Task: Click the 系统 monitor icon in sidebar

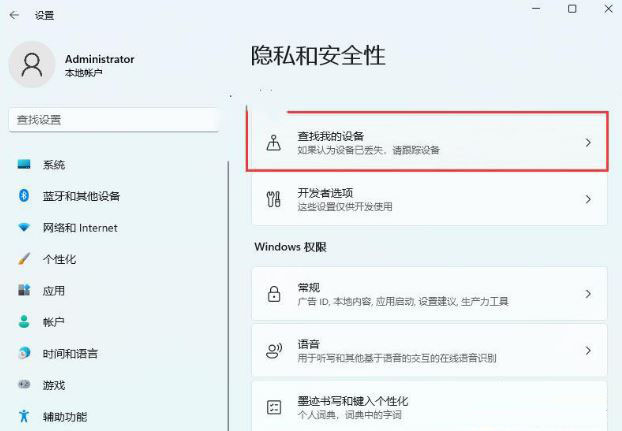Action: pyautogui.click(x=24, y=164)
